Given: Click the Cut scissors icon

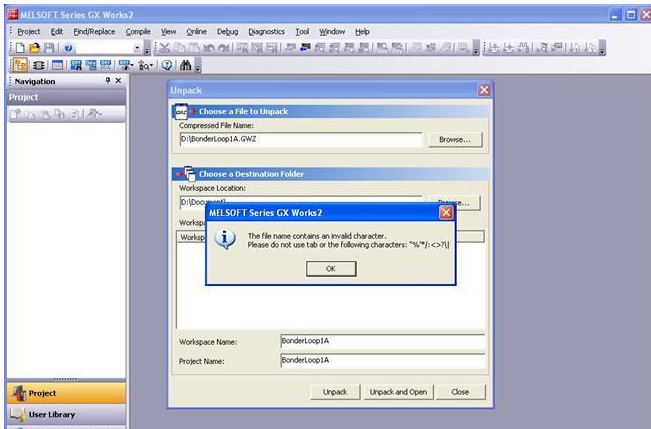Looking at the screenshot, I should [x=164, y=48].
